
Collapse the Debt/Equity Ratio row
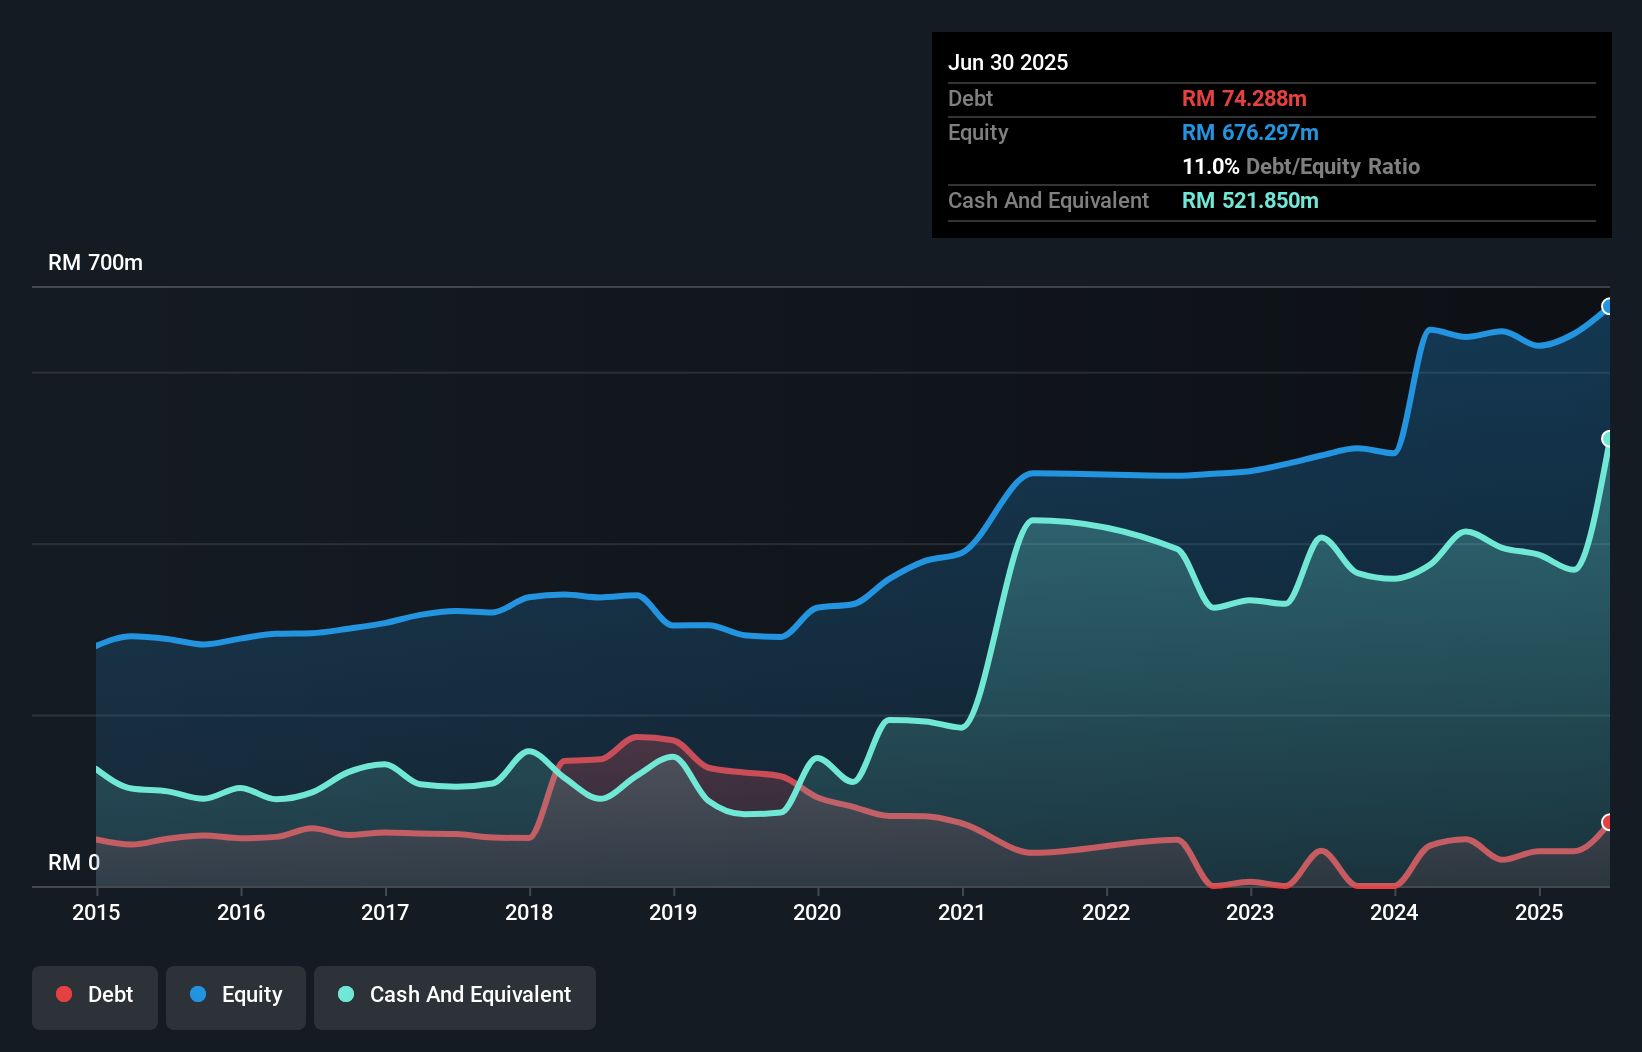1300,167
